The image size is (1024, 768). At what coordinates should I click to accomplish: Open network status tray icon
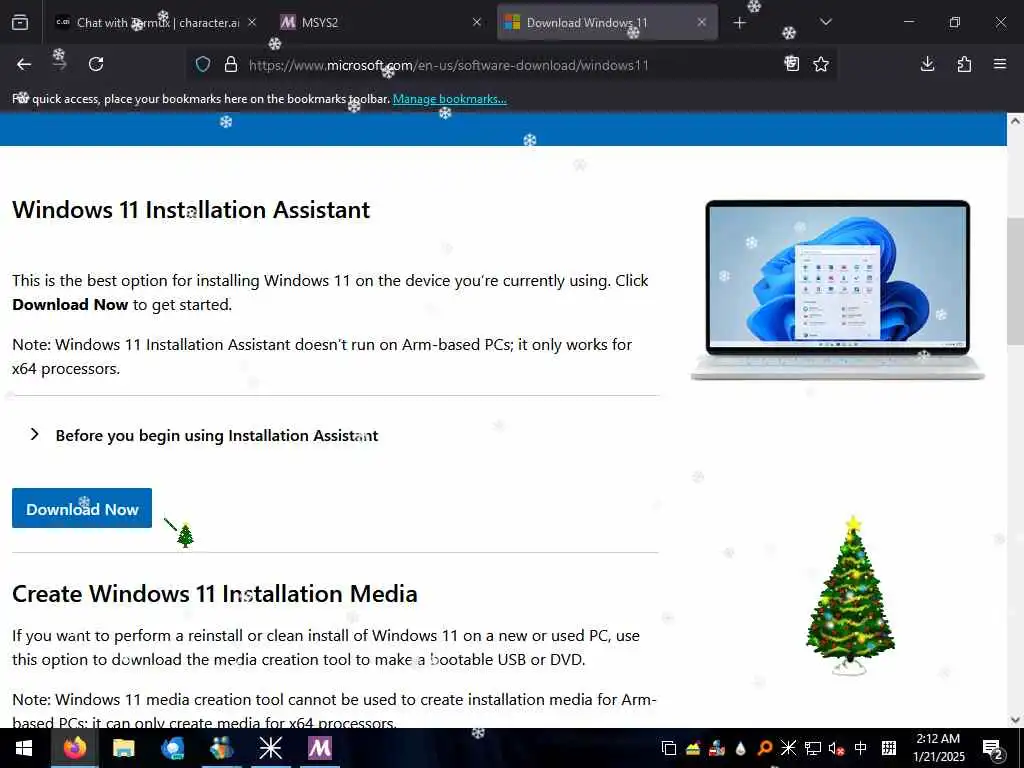[812, 748]
